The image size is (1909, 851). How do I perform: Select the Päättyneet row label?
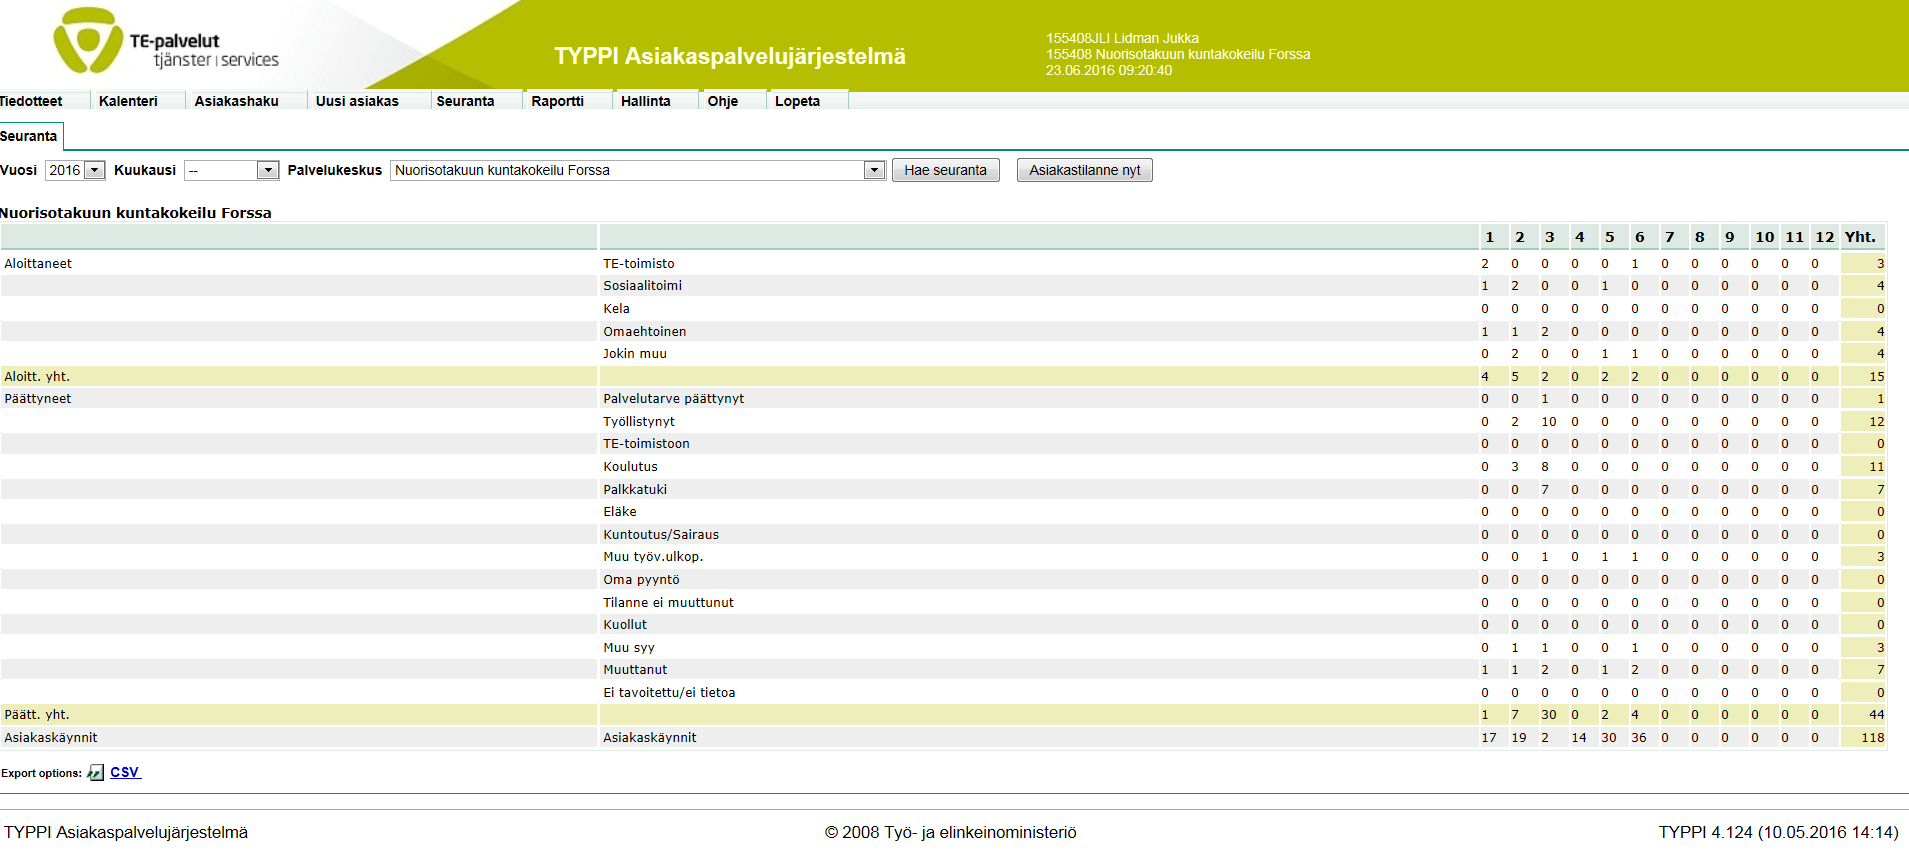(38, 399)
